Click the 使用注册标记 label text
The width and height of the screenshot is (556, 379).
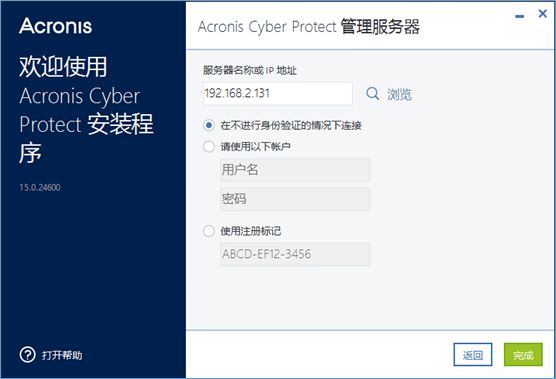(x=251, y=232)
